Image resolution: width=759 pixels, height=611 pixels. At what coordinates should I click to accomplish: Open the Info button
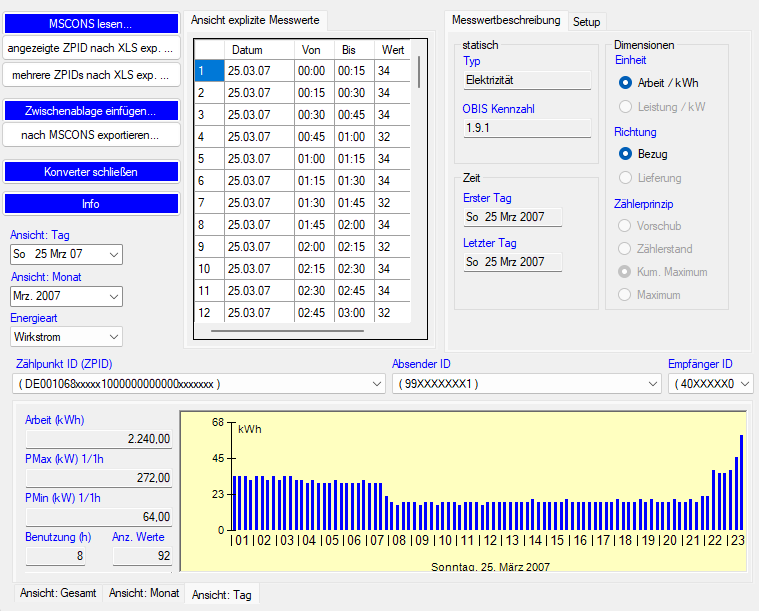(91, 204)
